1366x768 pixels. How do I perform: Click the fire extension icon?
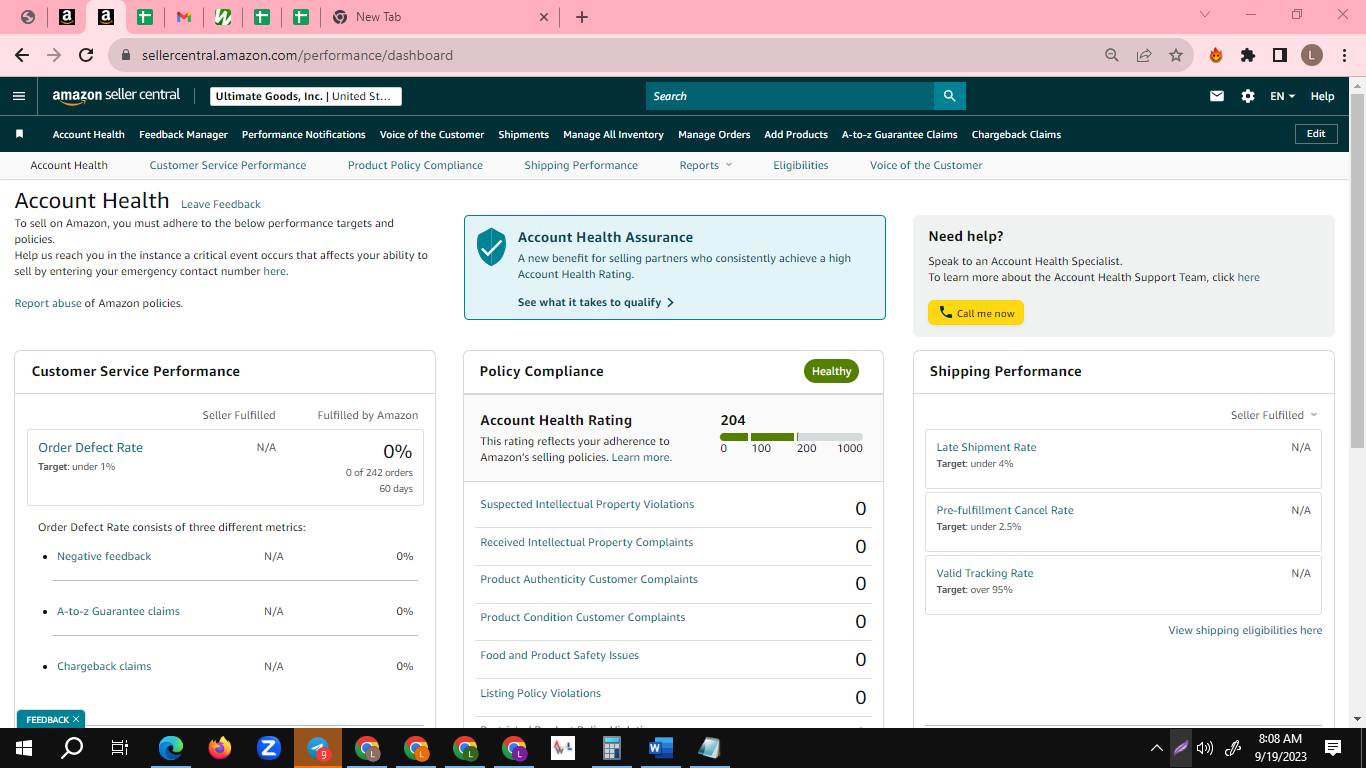1216,55
